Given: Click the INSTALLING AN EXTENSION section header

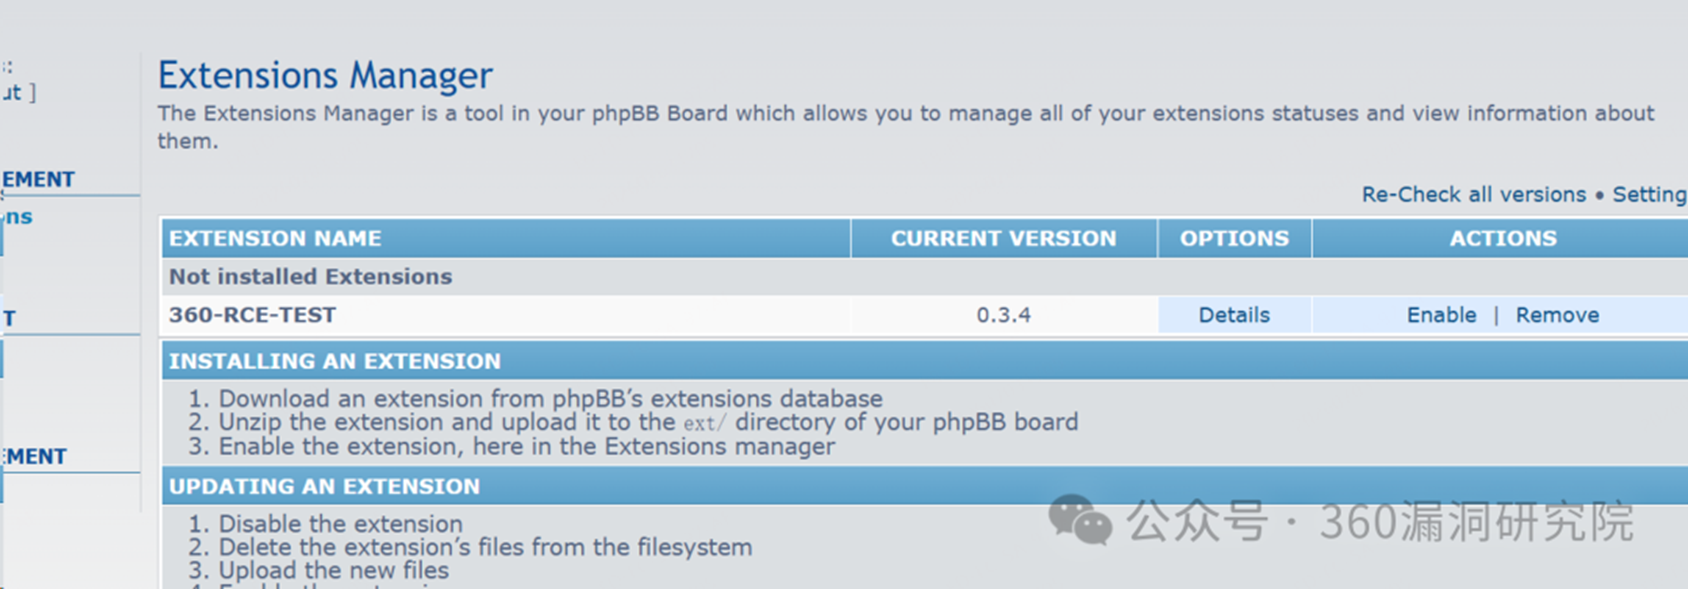Looking at the screenshot, I should tap(925, 361).
